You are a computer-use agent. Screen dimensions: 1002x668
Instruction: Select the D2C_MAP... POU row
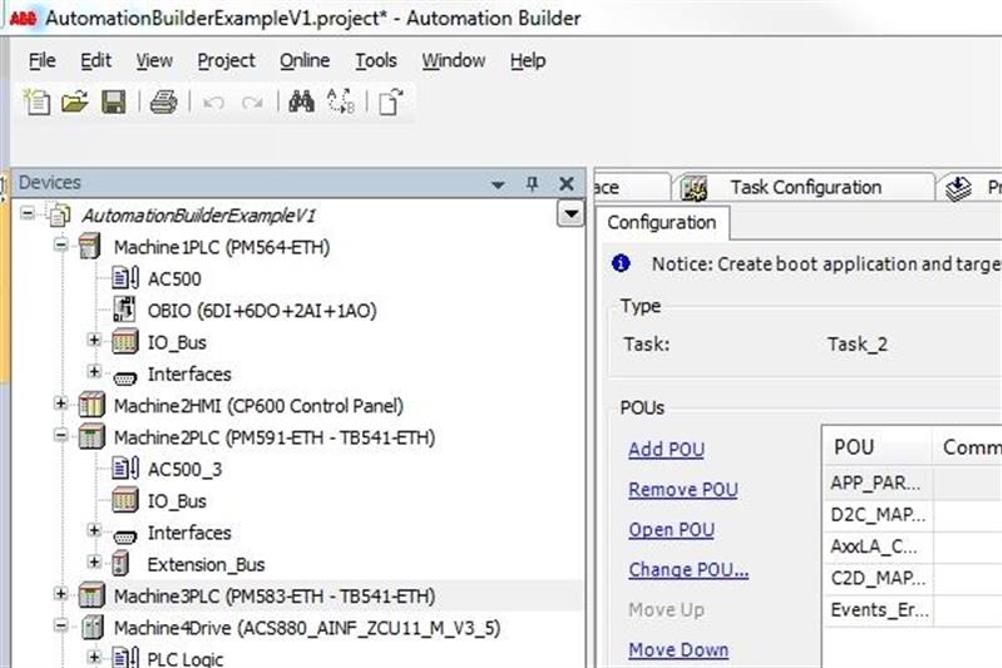(x=913, y=515)
